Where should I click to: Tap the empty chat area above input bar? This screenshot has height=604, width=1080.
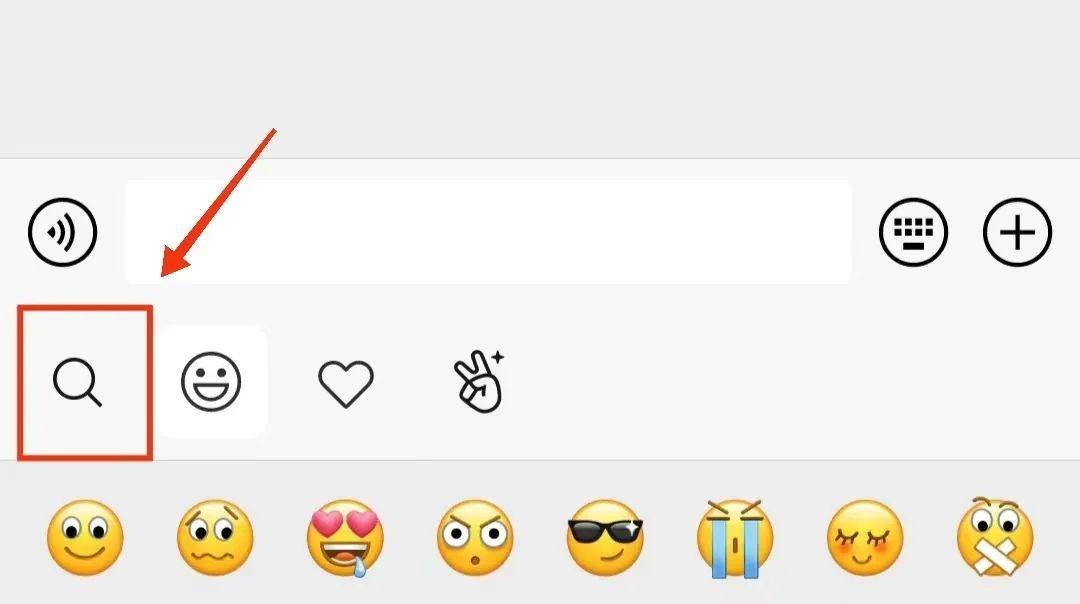click(540, 79)
